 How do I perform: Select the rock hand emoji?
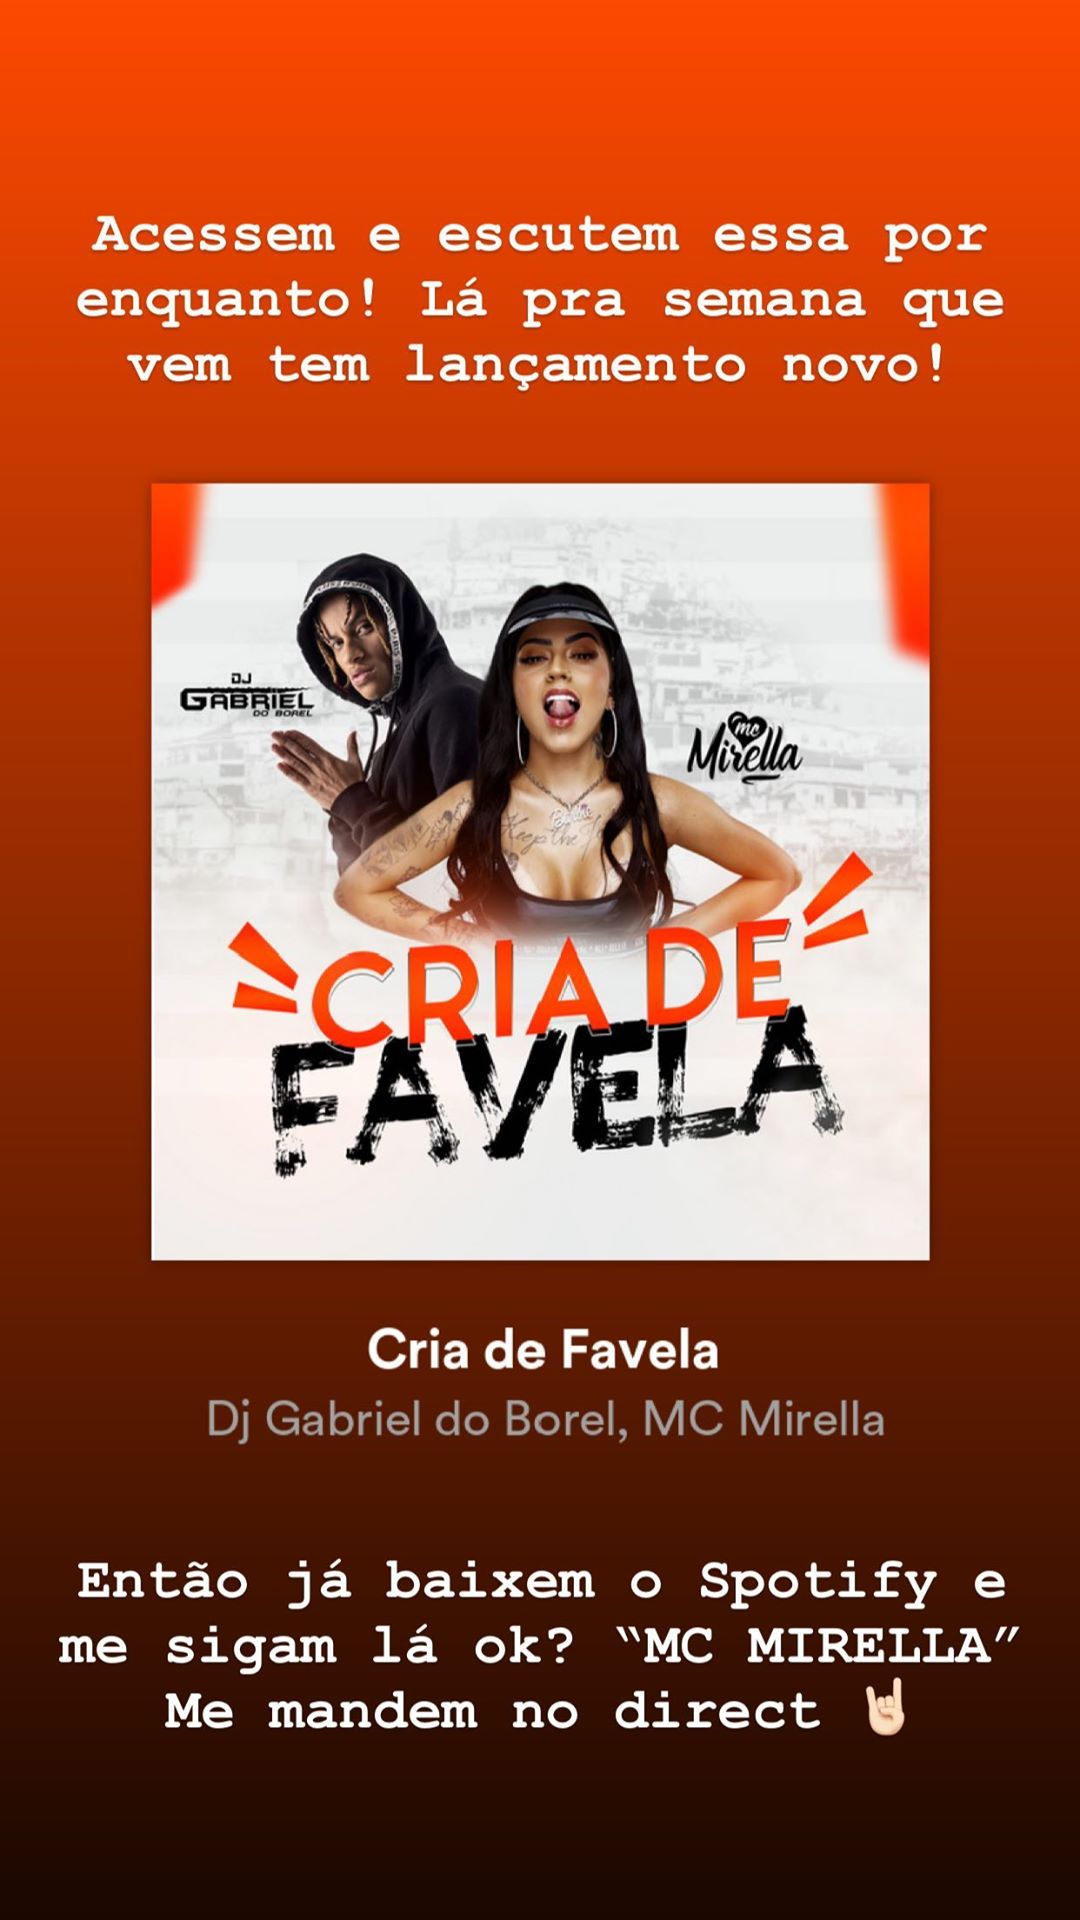tap(886, 1707)
